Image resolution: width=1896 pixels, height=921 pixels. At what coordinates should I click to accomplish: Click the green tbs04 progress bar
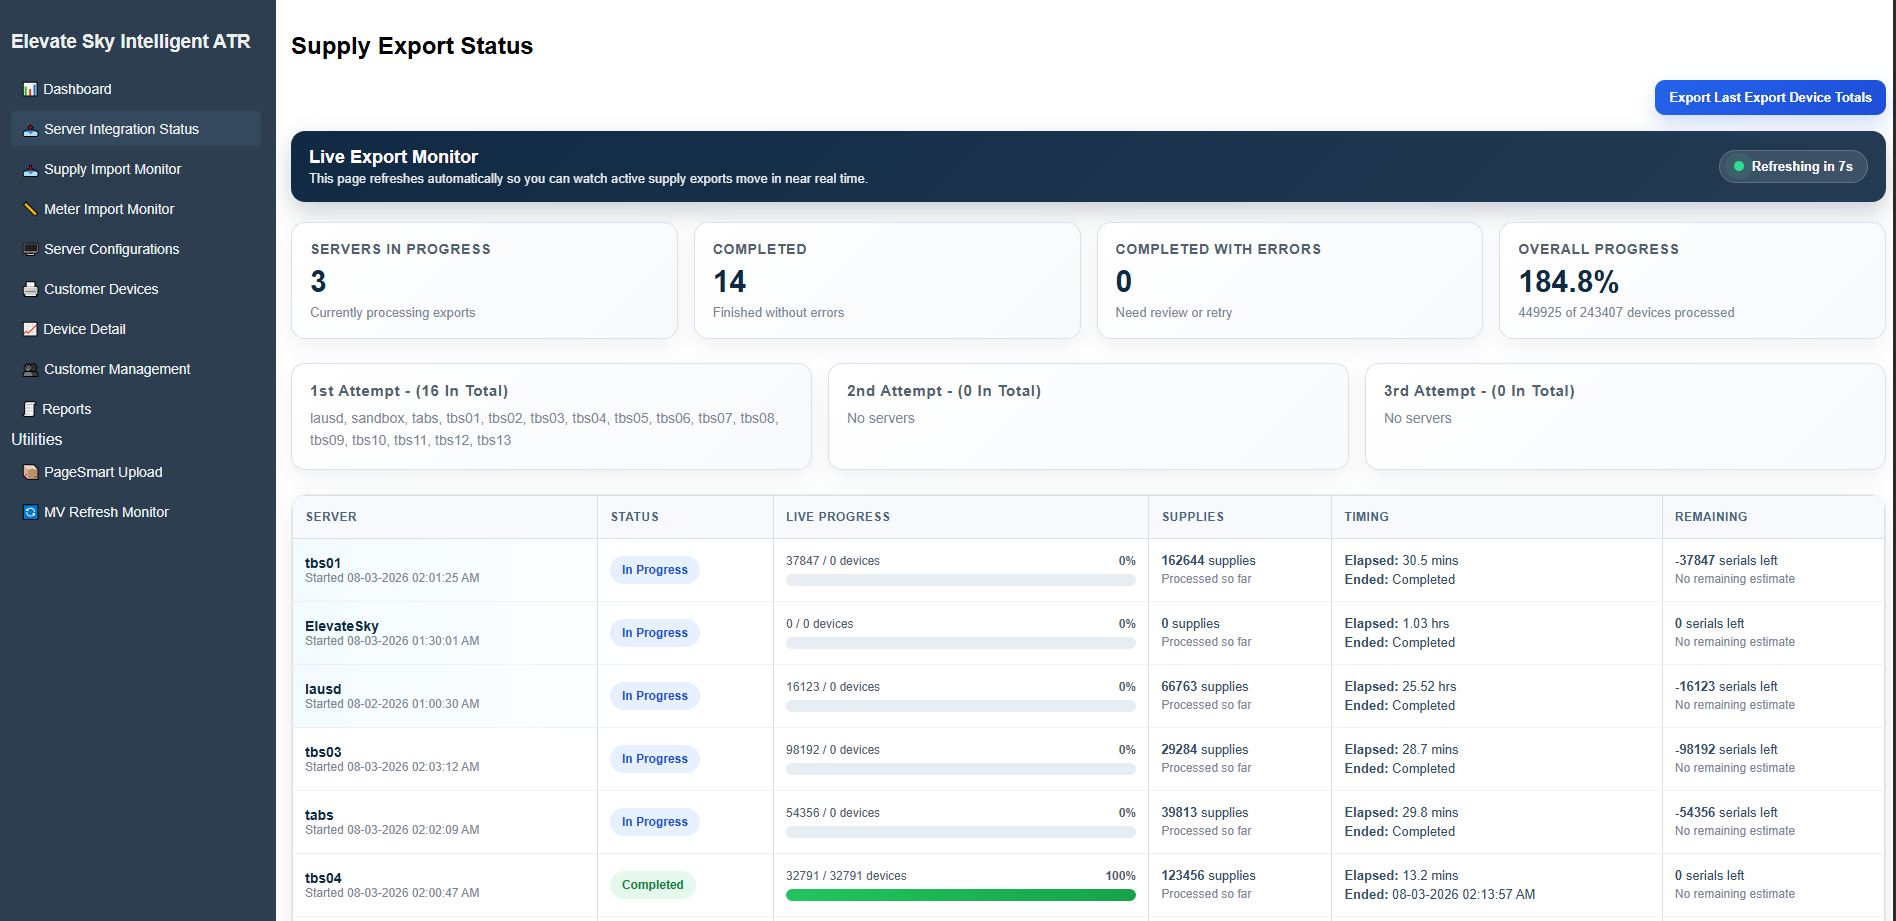(961, 895)
